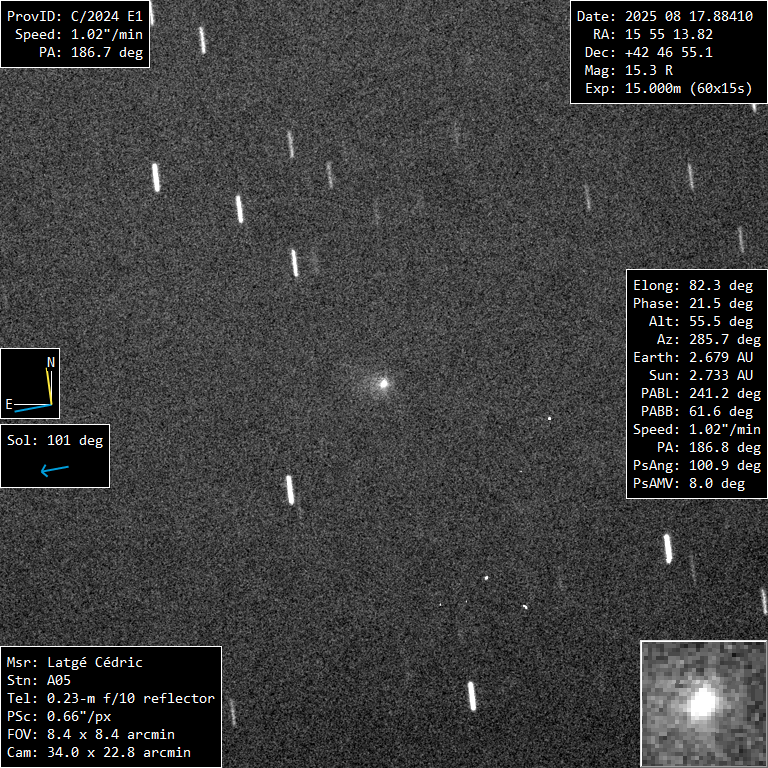Select the 'Tel: 0.23-m f/10 reflector' line
Viewport: 768px width, 768px height.
coord(111,698)
